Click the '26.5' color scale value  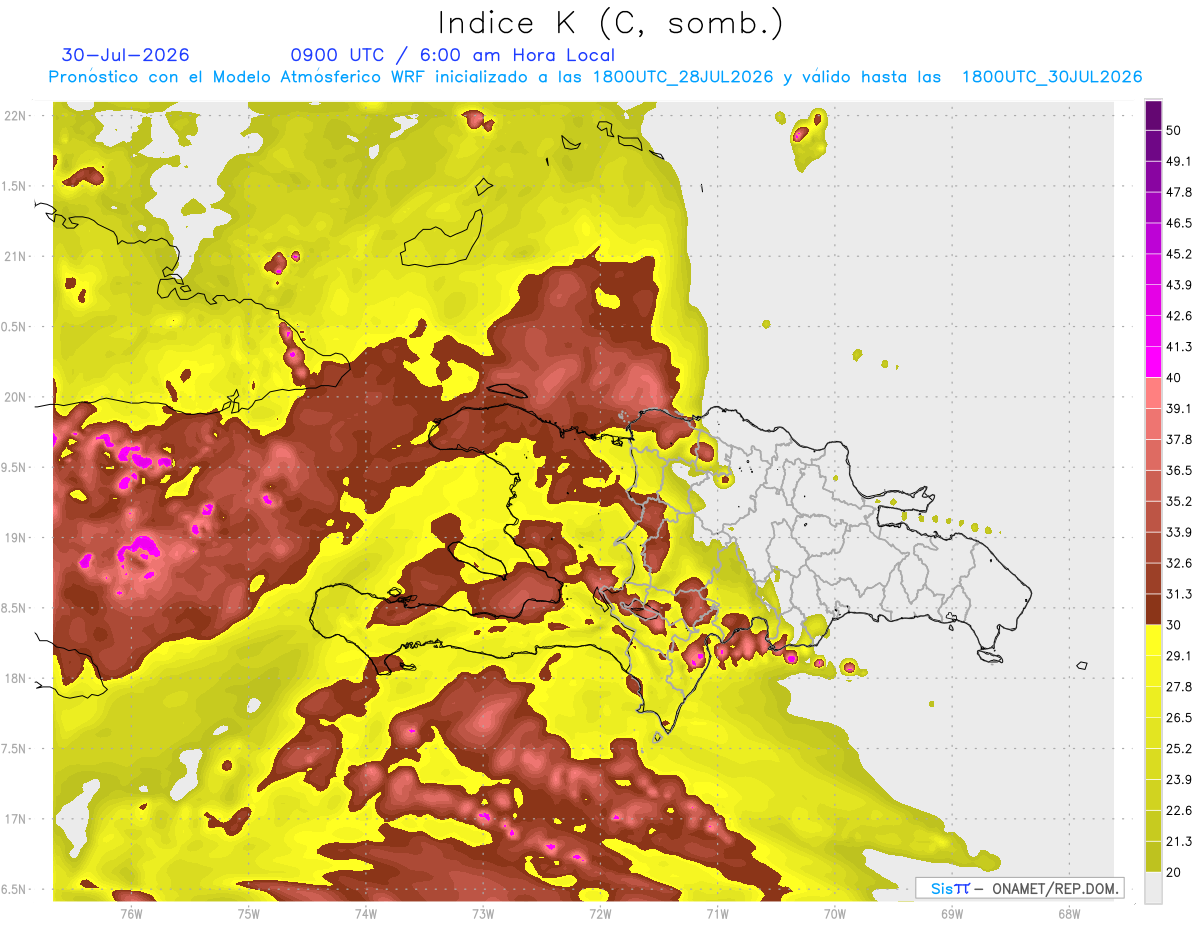(x=1179, y=719)
